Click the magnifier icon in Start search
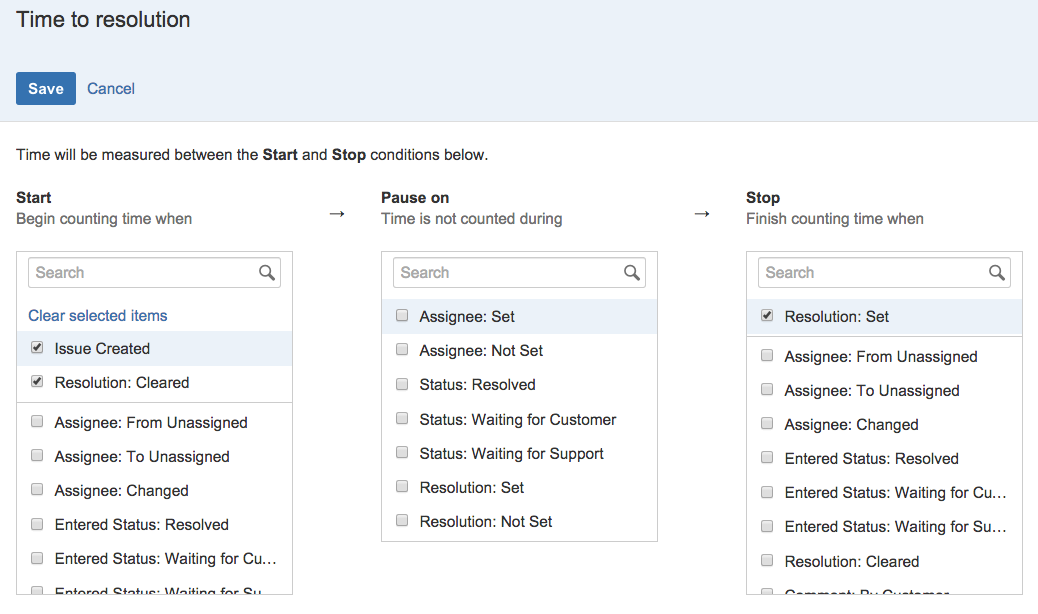 click(x=267, y=273)
